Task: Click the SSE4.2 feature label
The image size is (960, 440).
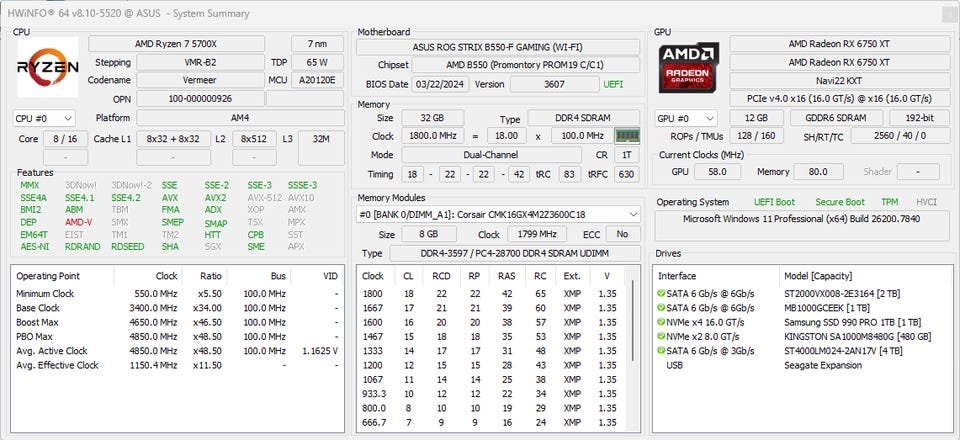Action: (x=126, y=198)
